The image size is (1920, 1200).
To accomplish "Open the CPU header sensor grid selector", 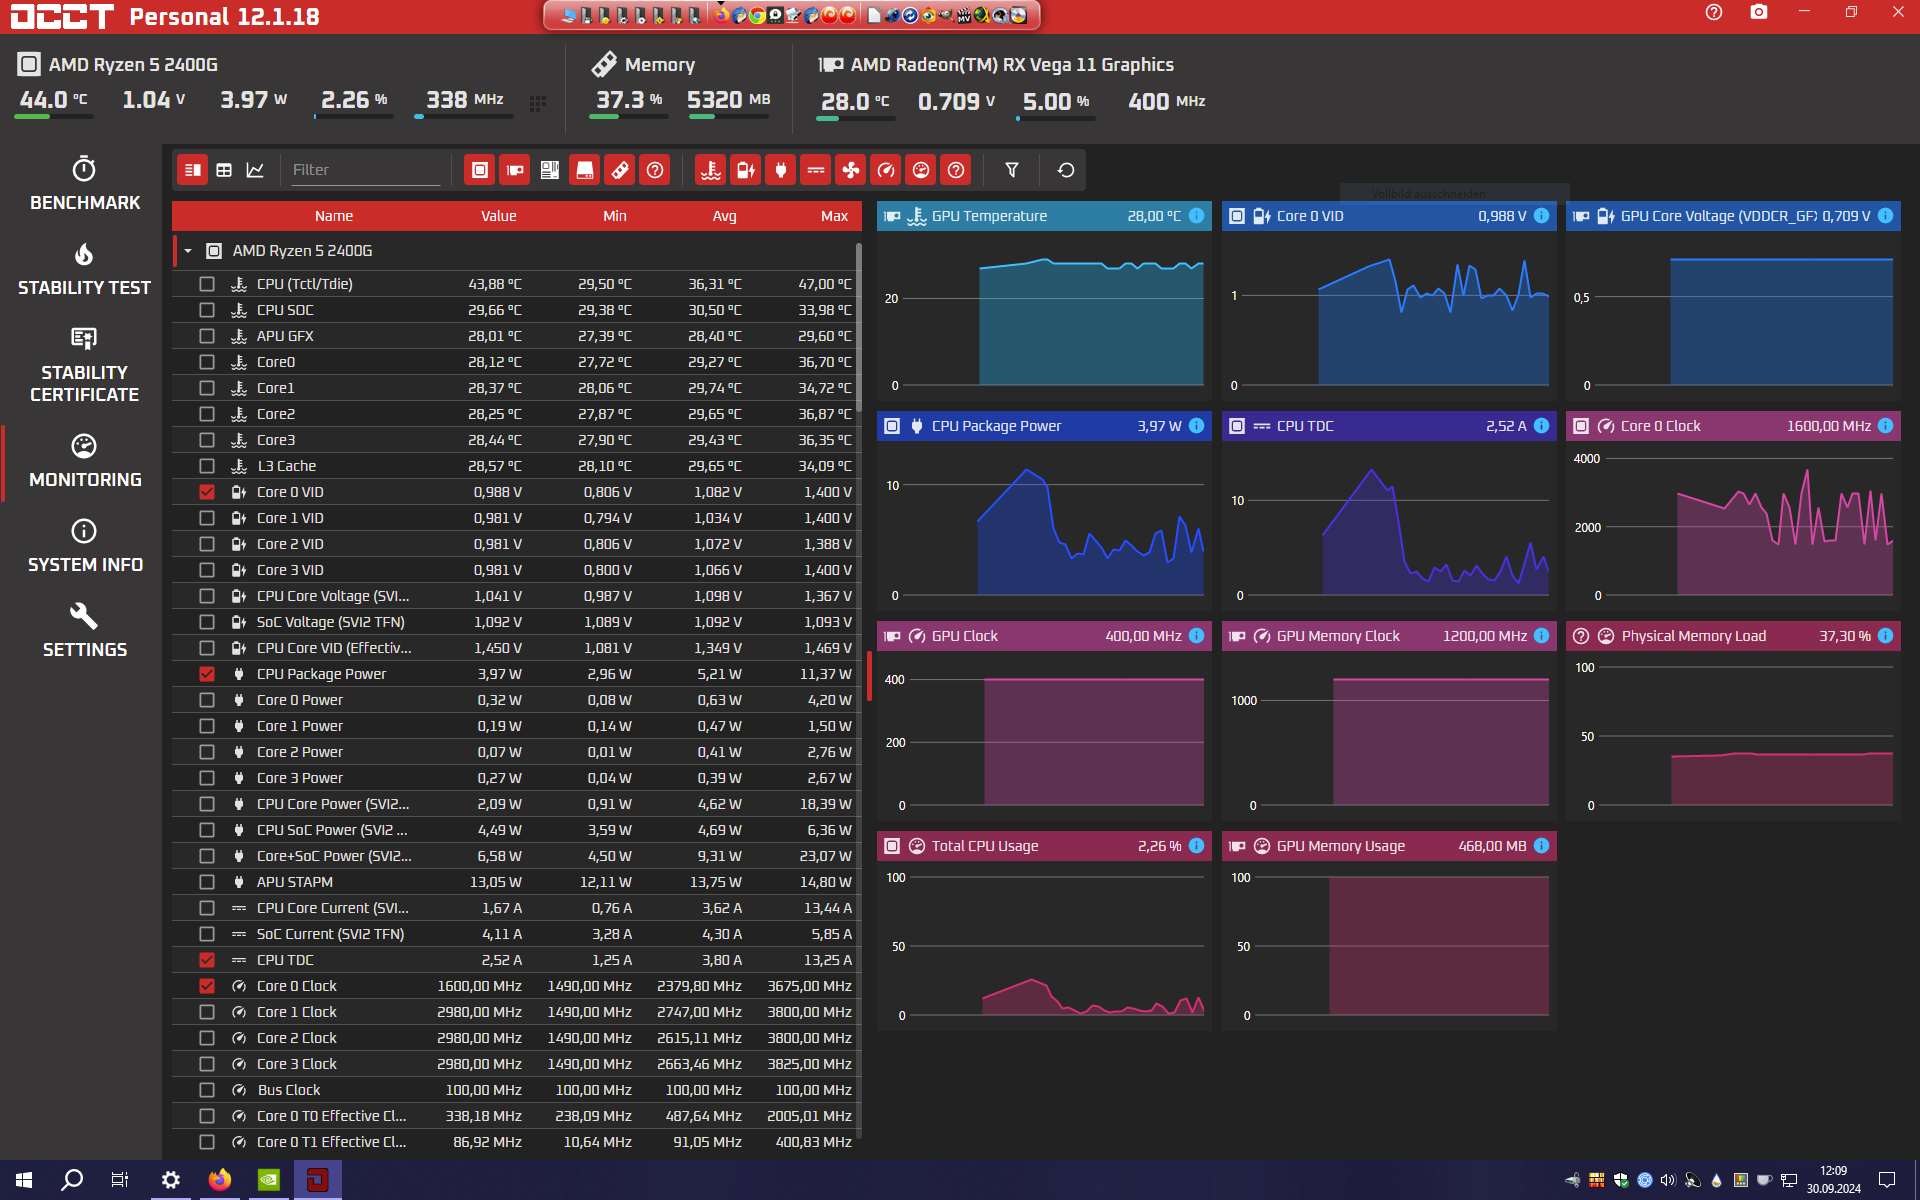I will [538, 103].
